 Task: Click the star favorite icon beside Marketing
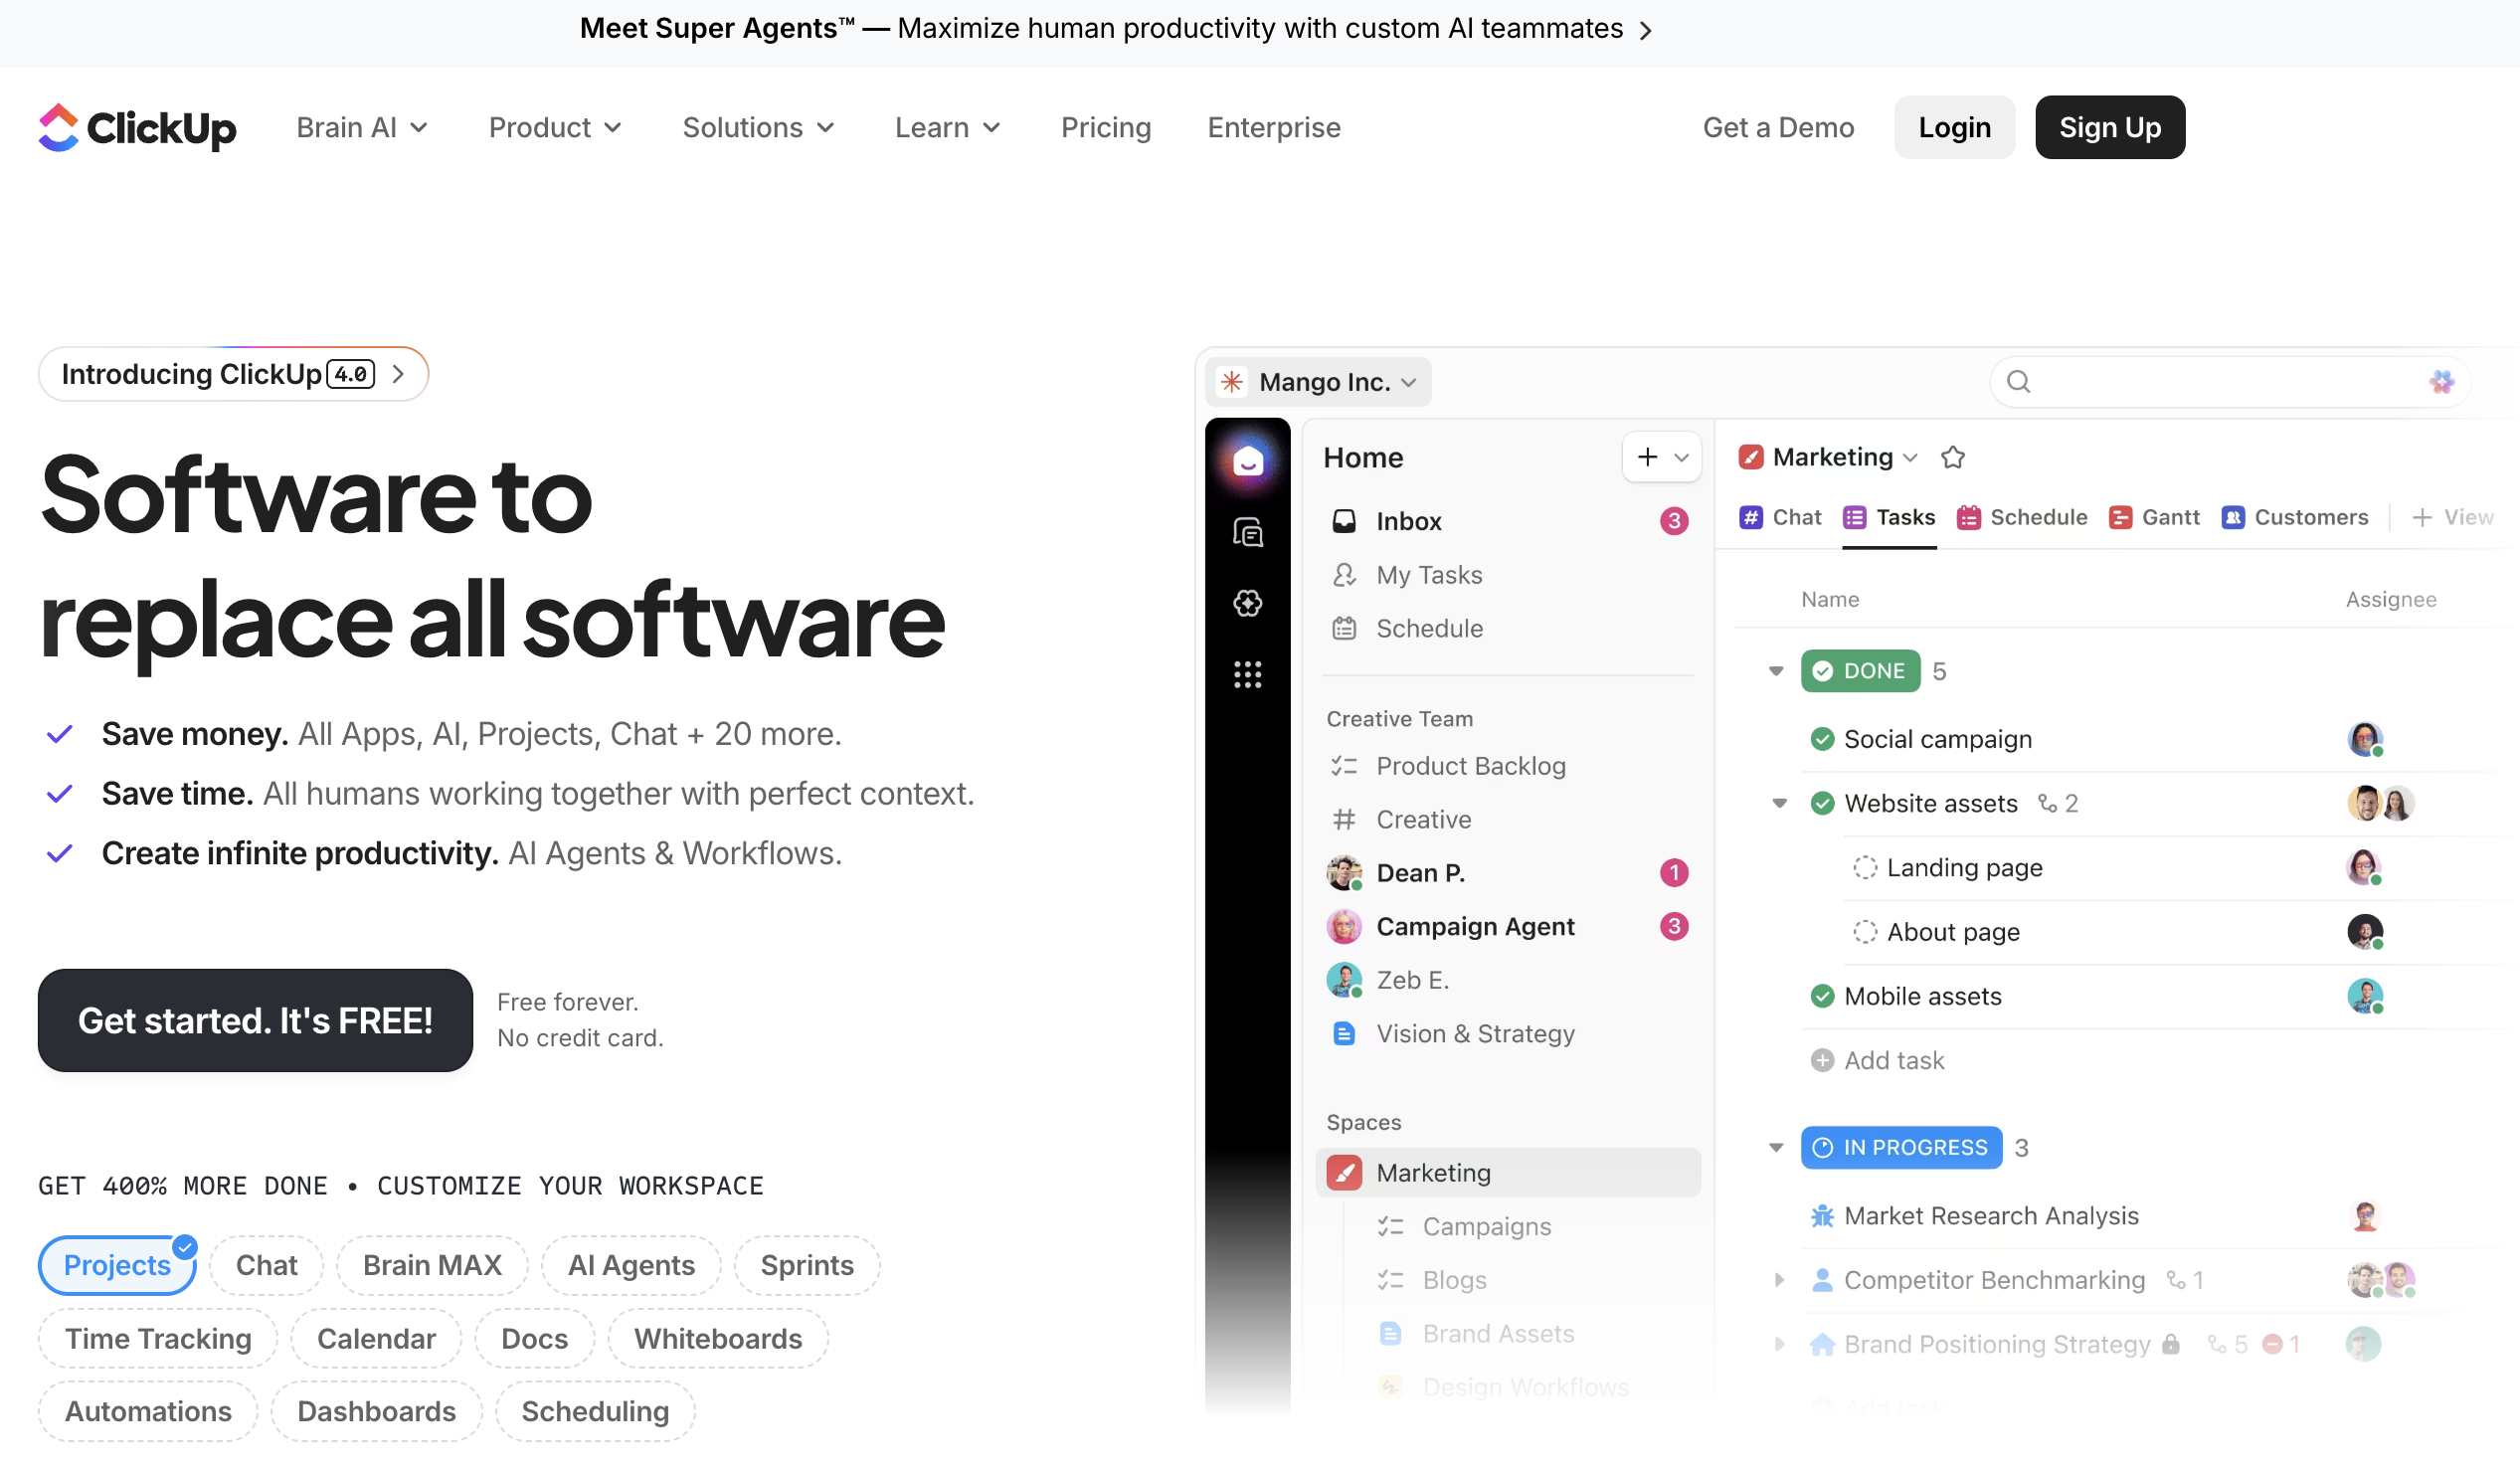[x=1952, y=458]
